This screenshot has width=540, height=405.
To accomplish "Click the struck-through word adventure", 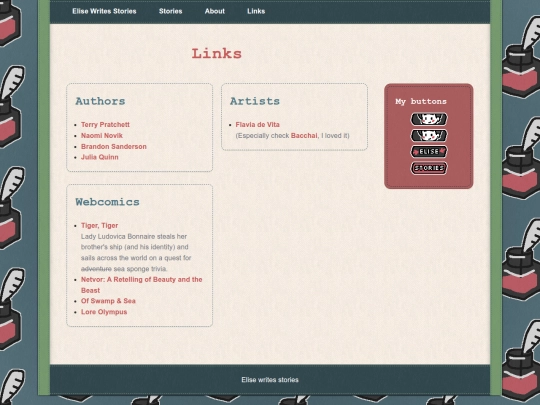I will [96, 269].
